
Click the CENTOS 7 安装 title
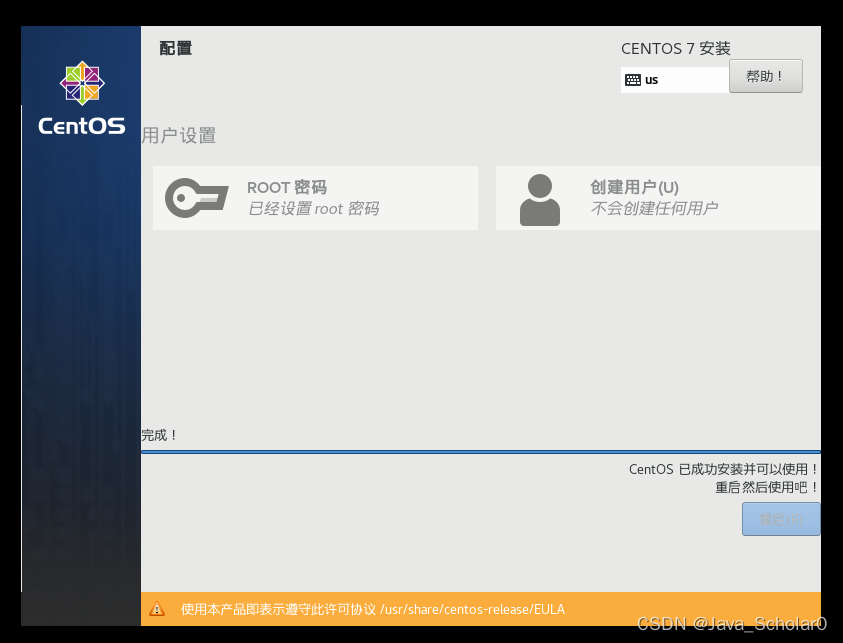pyautogui.click(x=676, y=48)
